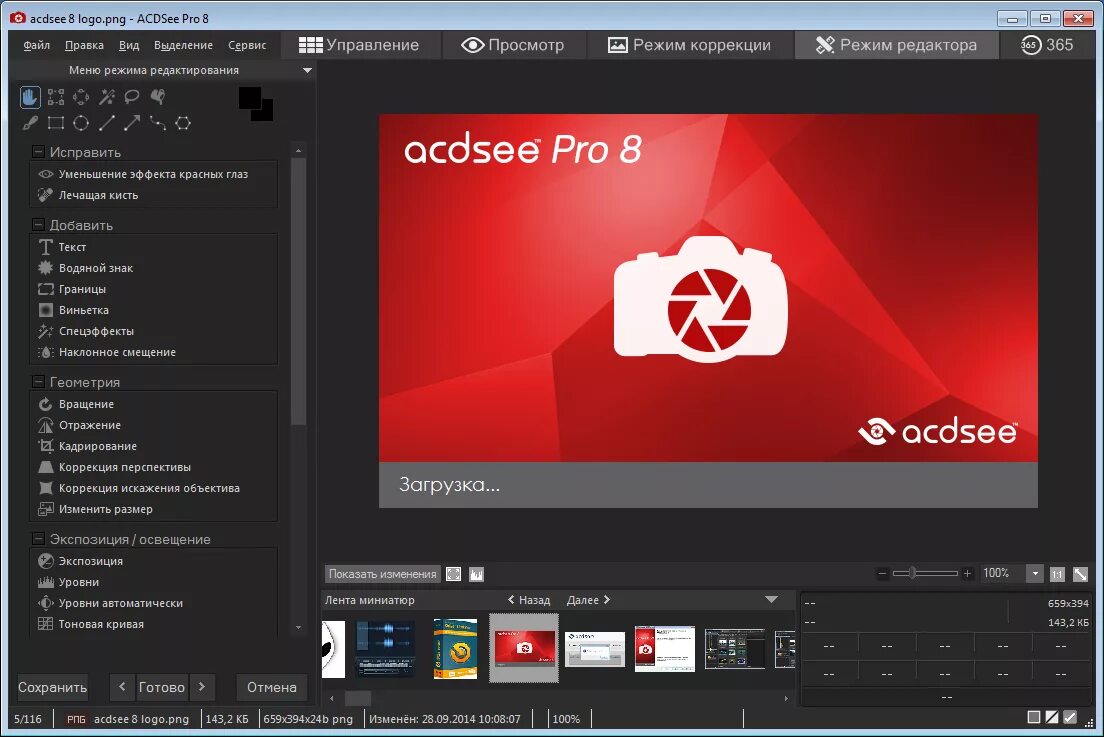Go to next image beside Готово
1104x737 pixels.
(x=202, y=686)
